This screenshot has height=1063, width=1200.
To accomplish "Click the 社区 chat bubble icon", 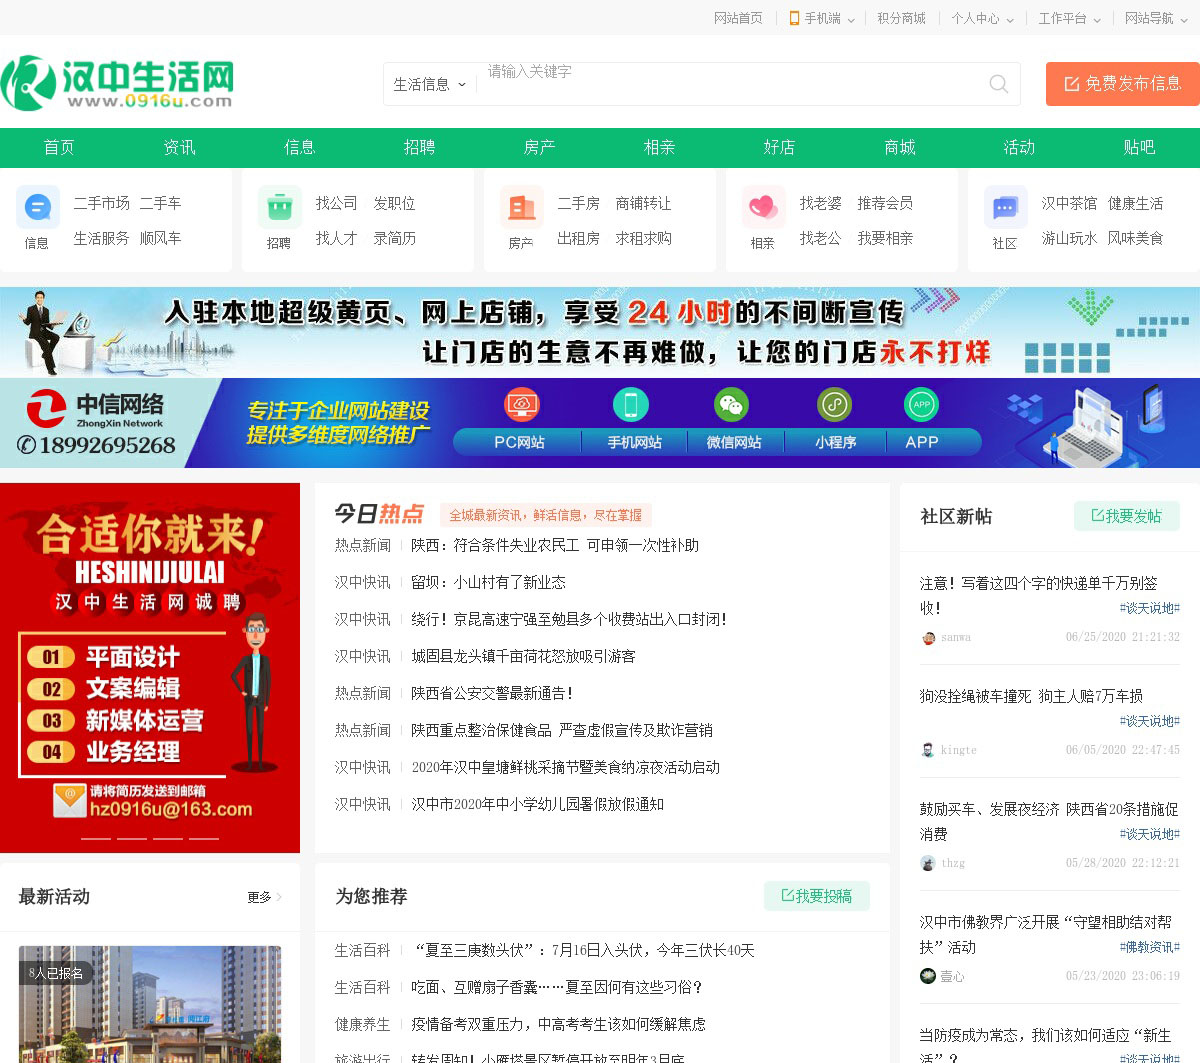I will pos(1005,208).
